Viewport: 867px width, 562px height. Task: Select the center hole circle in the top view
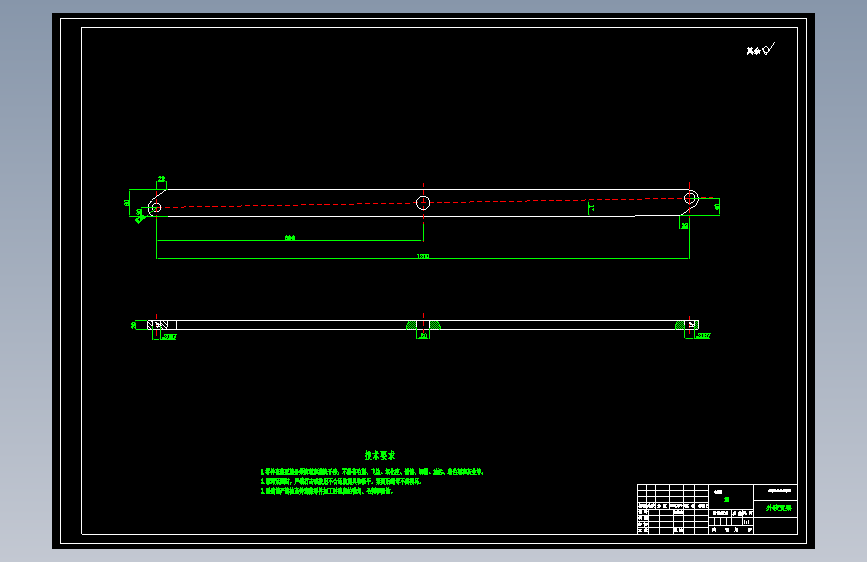click(423, 203)
